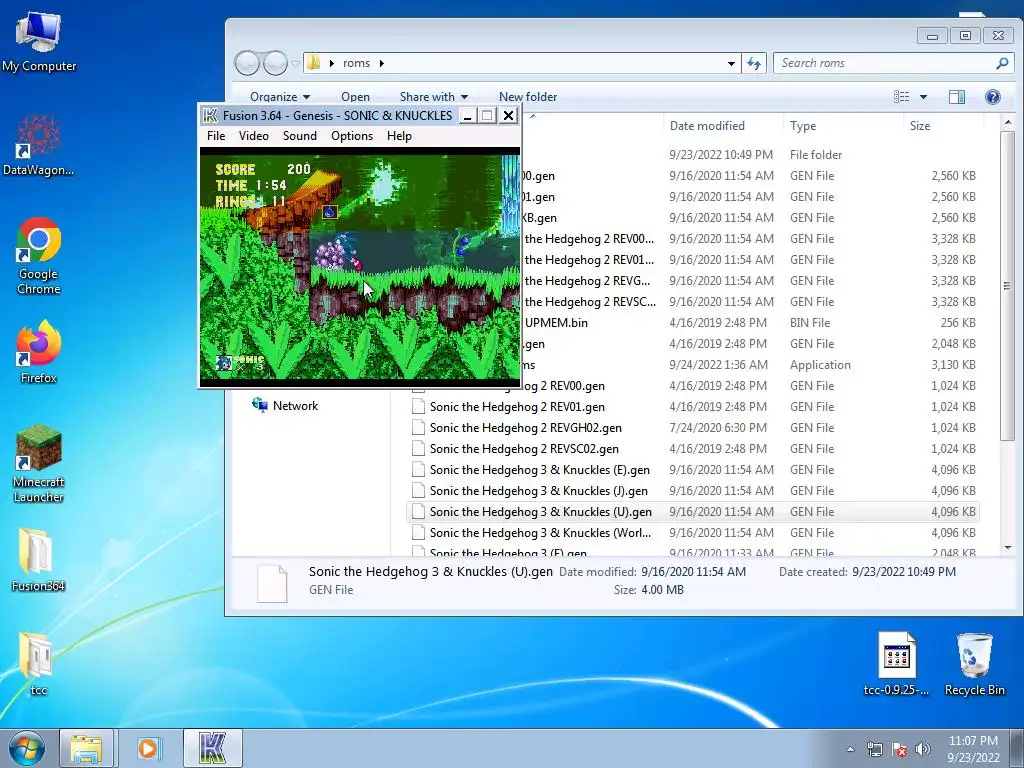Click the Explorer Forward navigation button
The height and width of the screenshot is (768, 1024).
pyautogui.click(x=275, y=63)
